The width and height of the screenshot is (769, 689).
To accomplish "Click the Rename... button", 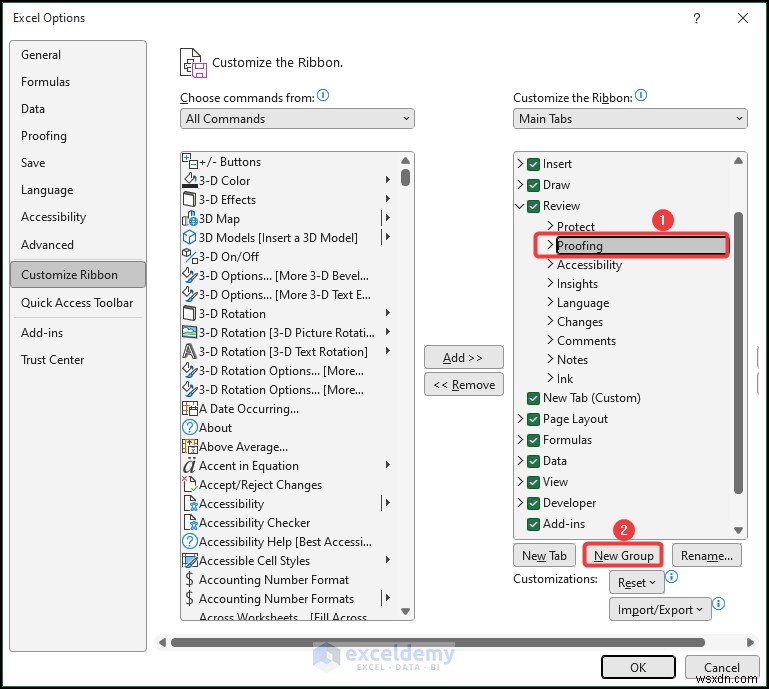I will pos(707,556).
